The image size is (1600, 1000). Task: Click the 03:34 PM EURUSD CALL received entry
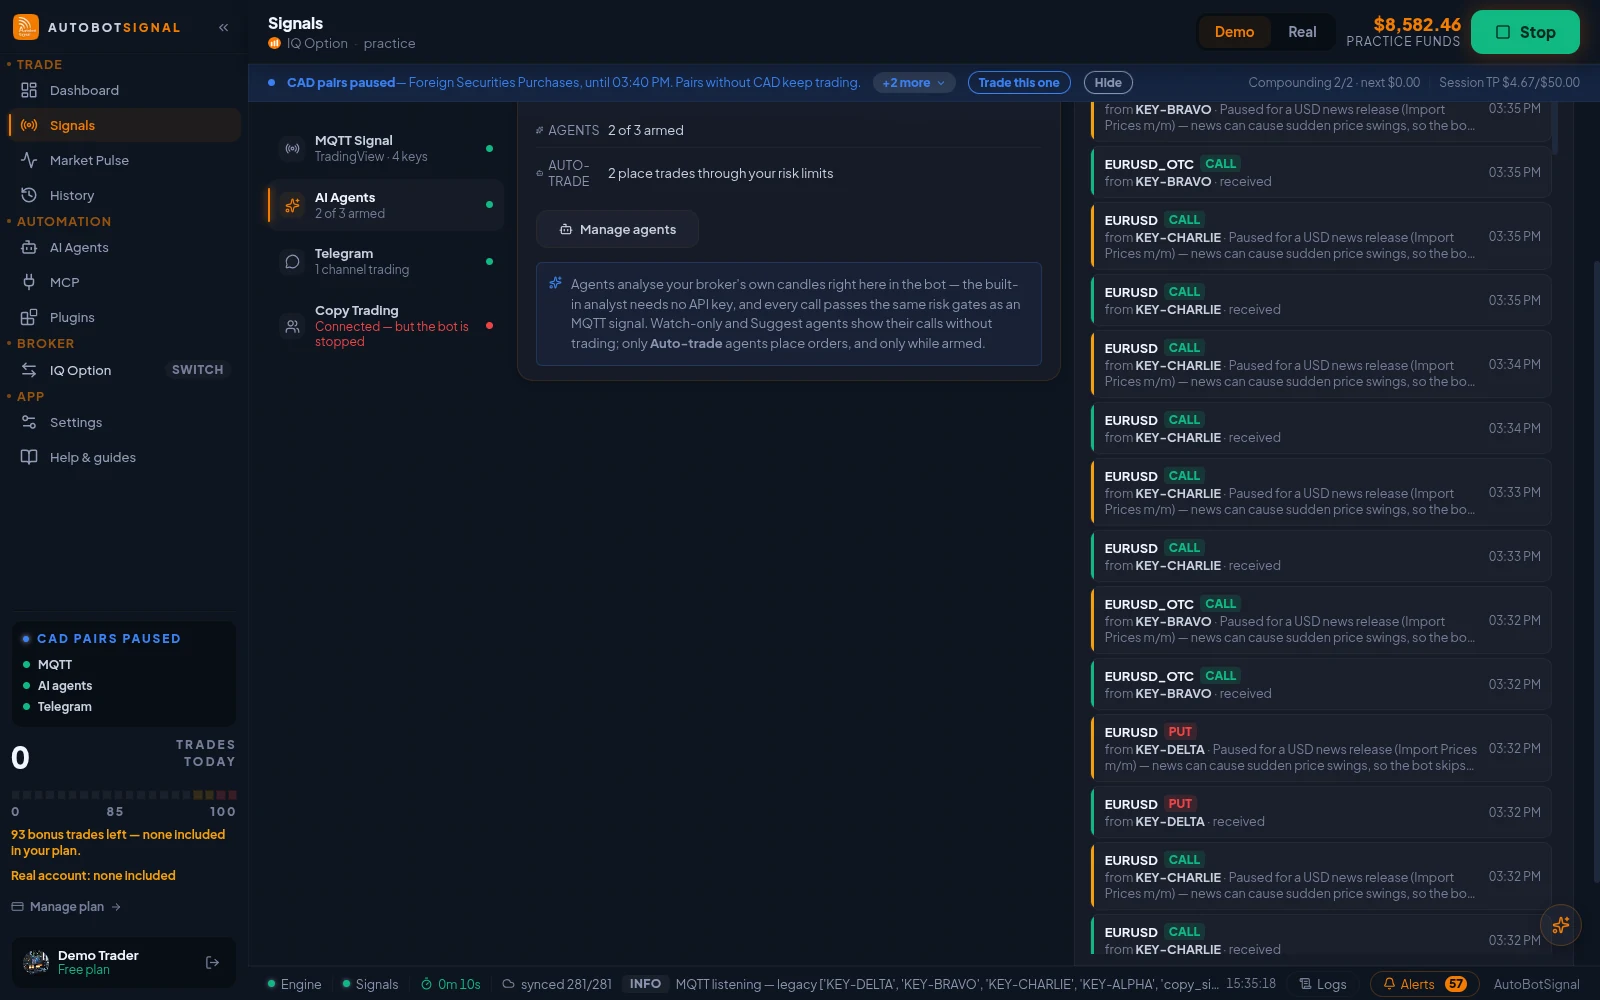(x=1321, y=429)
